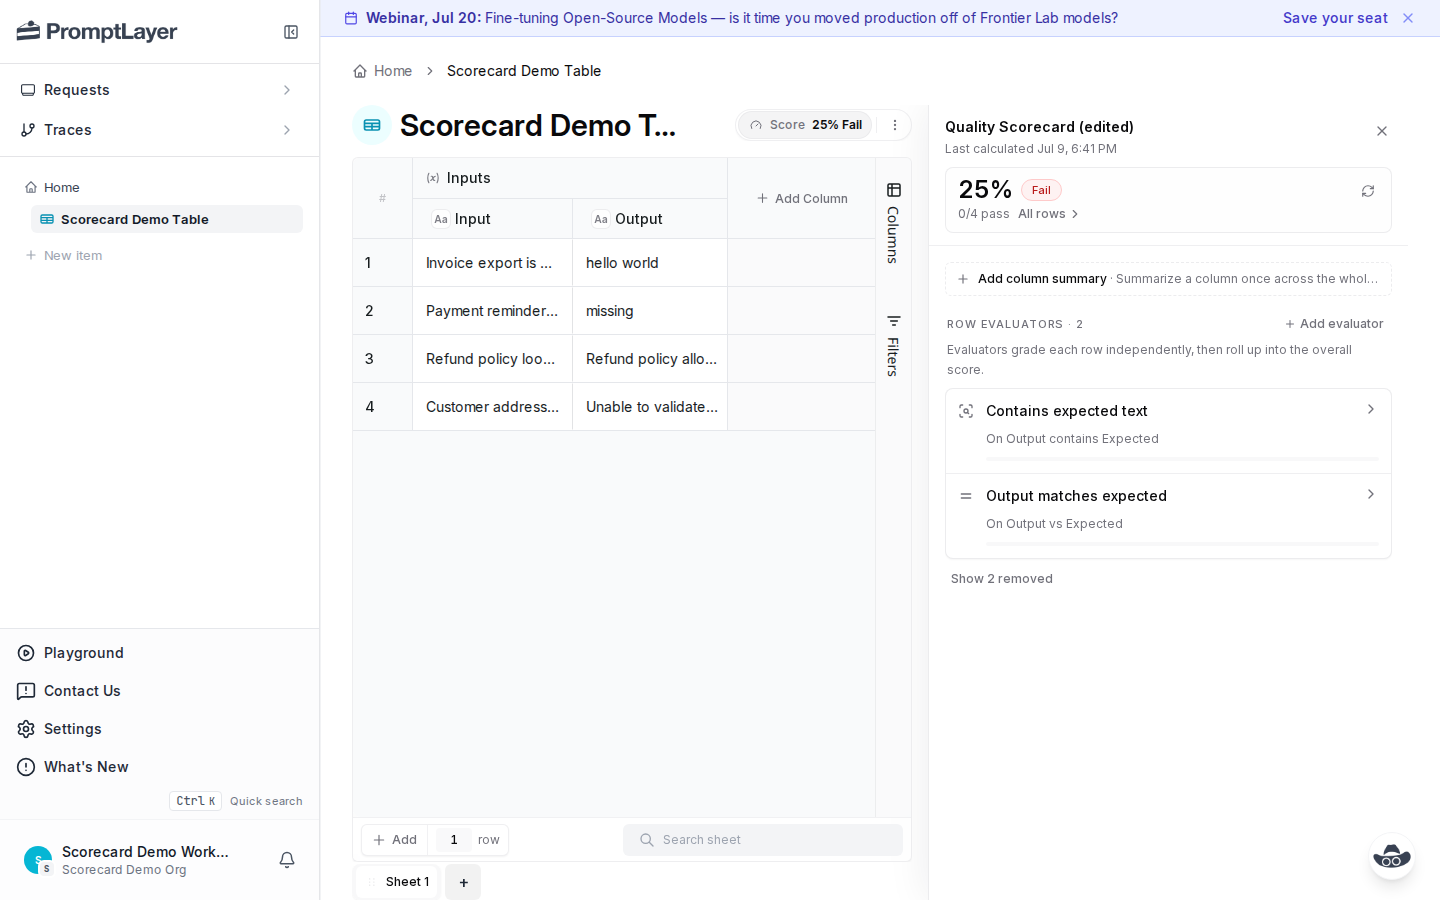
Task: Open What's New from the sidebar
Action: click(x=159, y=767)
